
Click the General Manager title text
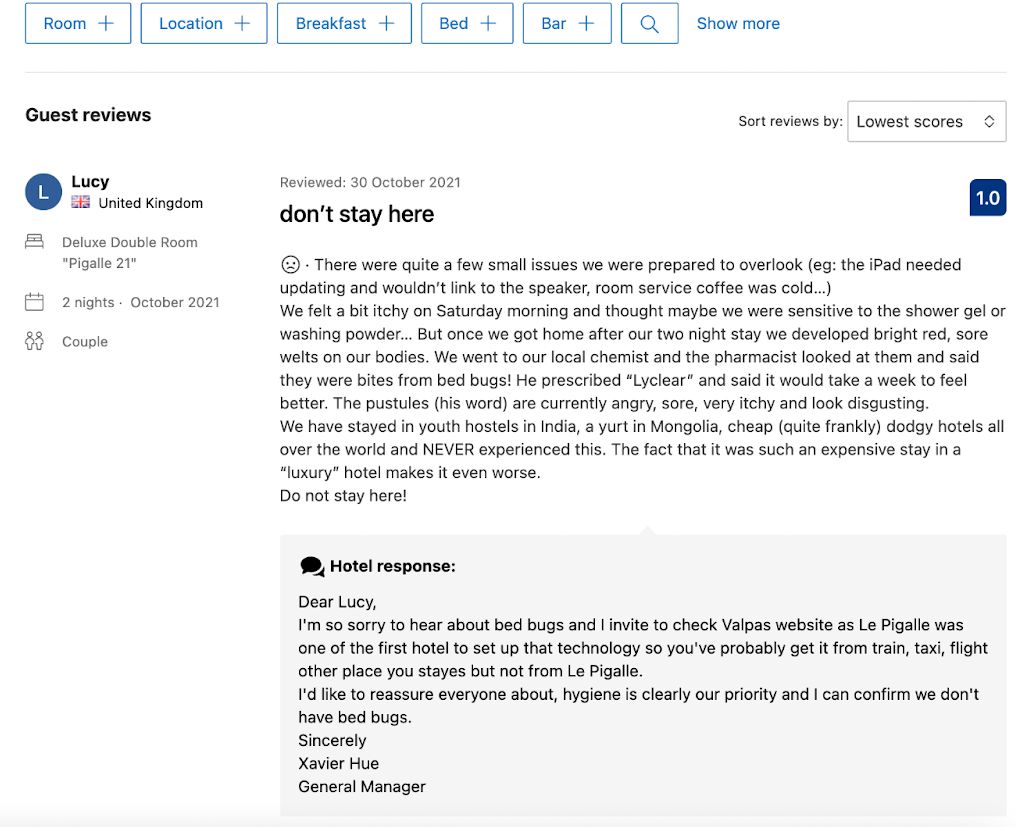click(x=362, y=787)
